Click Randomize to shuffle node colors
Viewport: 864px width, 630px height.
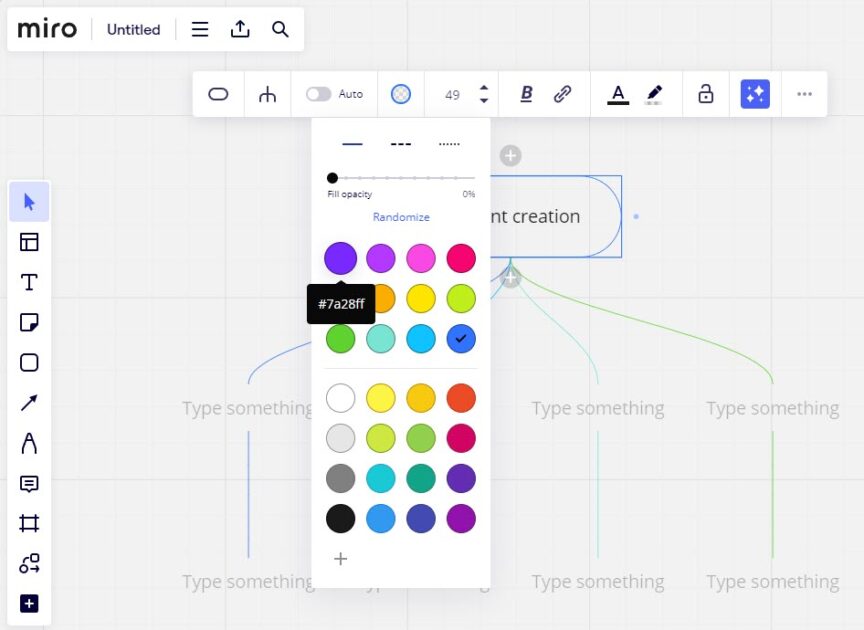click(400, 217)
